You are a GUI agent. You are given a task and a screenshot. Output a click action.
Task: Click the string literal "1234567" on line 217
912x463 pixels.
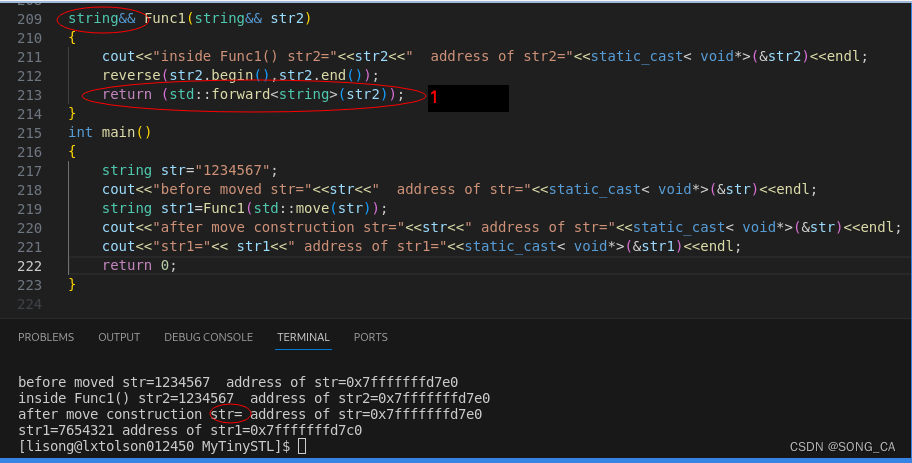point(233,170)
